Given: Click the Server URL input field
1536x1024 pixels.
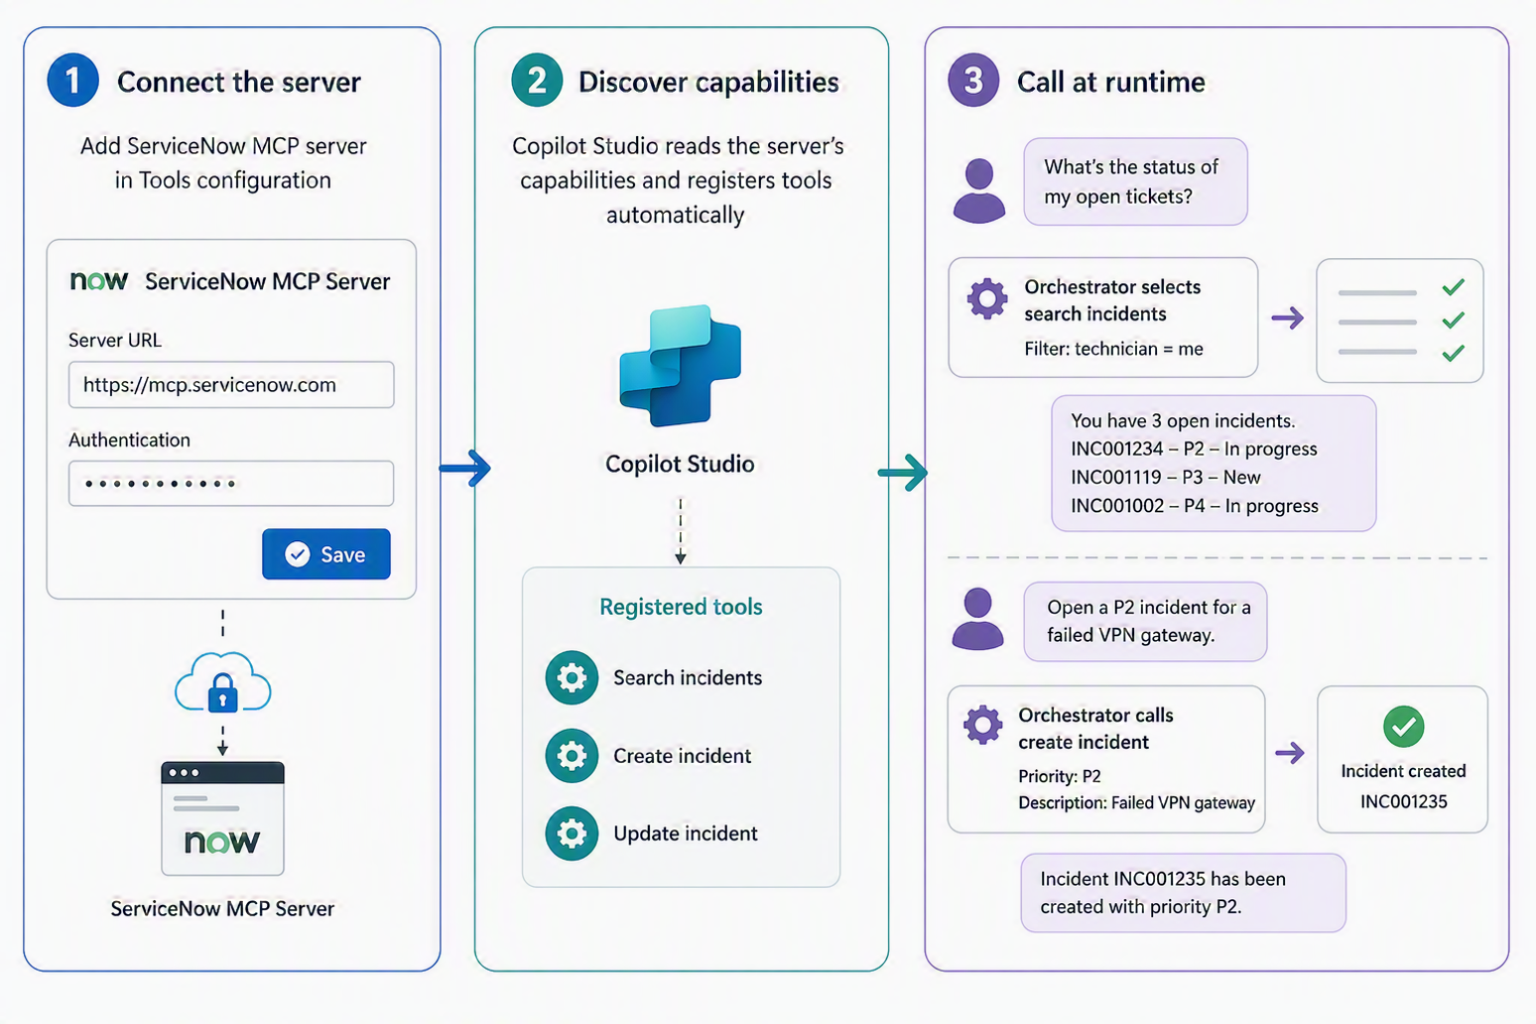Looking at the screenshot, I should pos(231,385).
